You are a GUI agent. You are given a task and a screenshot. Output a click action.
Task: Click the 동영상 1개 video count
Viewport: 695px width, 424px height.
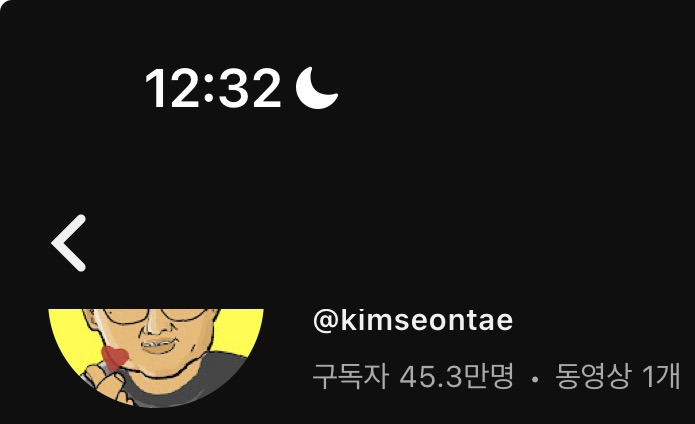tap(617, 376)
